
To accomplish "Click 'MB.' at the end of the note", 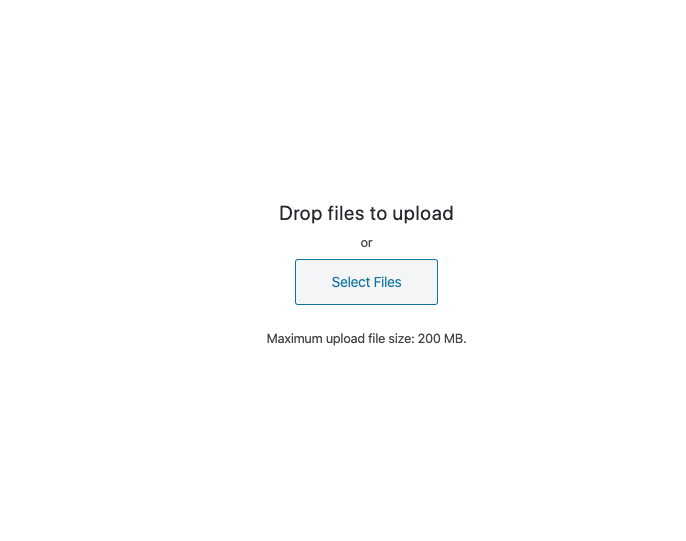I will [x=455, y=339].
